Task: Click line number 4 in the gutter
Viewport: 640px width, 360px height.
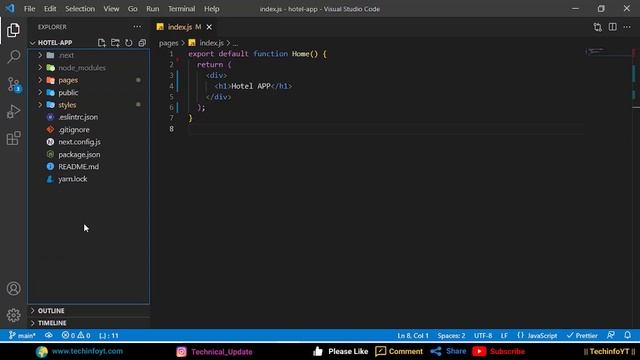Action: (171, 86)
